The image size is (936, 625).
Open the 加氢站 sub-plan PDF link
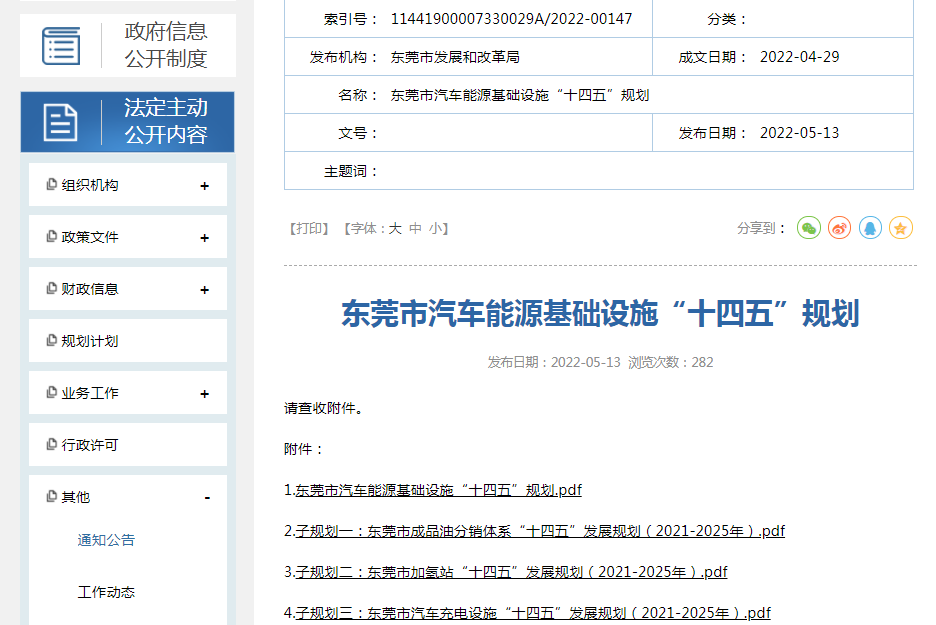(x=510, y=571)
